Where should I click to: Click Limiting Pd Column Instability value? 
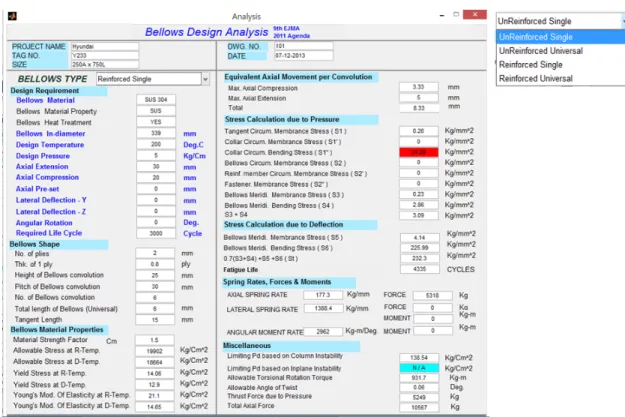419,358
